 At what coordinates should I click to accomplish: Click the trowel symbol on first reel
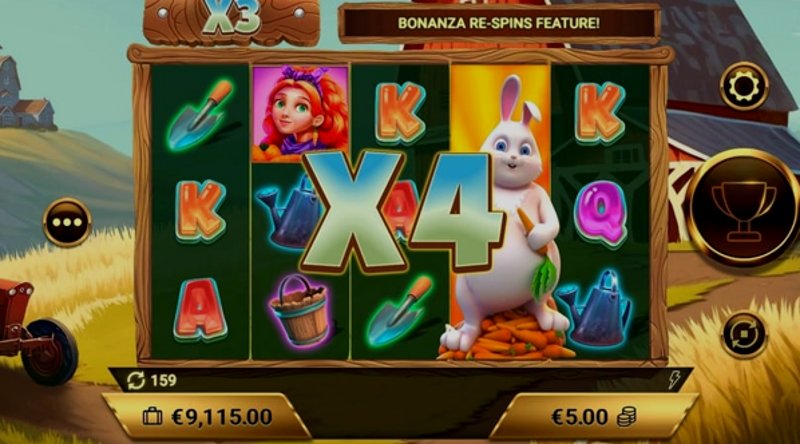[199, 115]
